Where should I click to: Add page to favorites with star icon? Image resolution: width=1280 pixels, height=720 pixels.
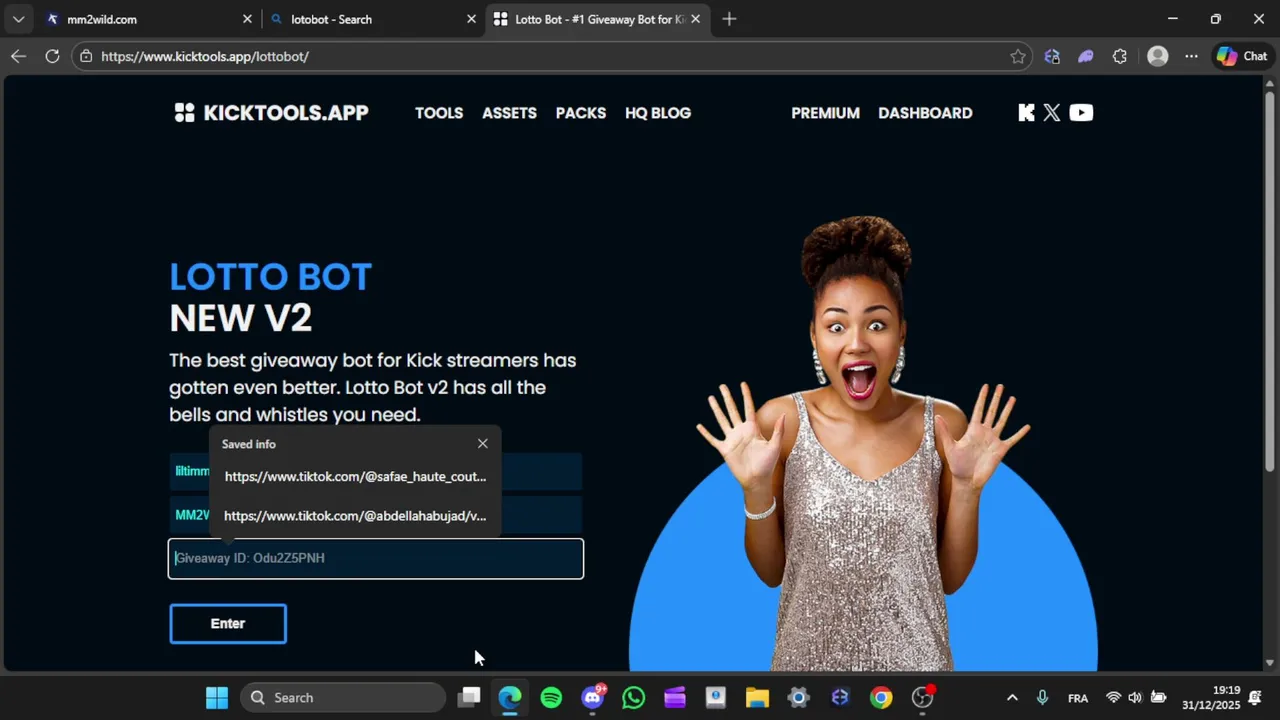coord(1018,56)
